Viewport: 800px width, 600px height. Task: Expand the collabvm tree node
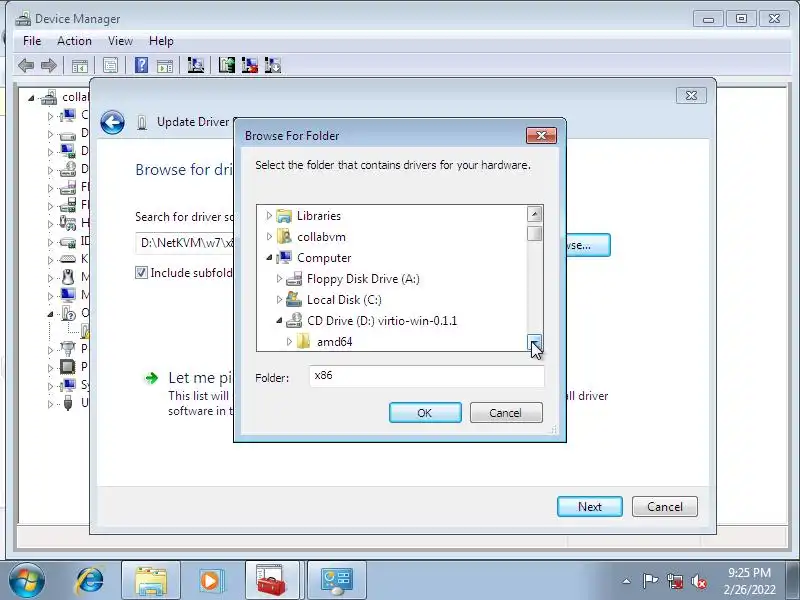click(x=269, y=237)
